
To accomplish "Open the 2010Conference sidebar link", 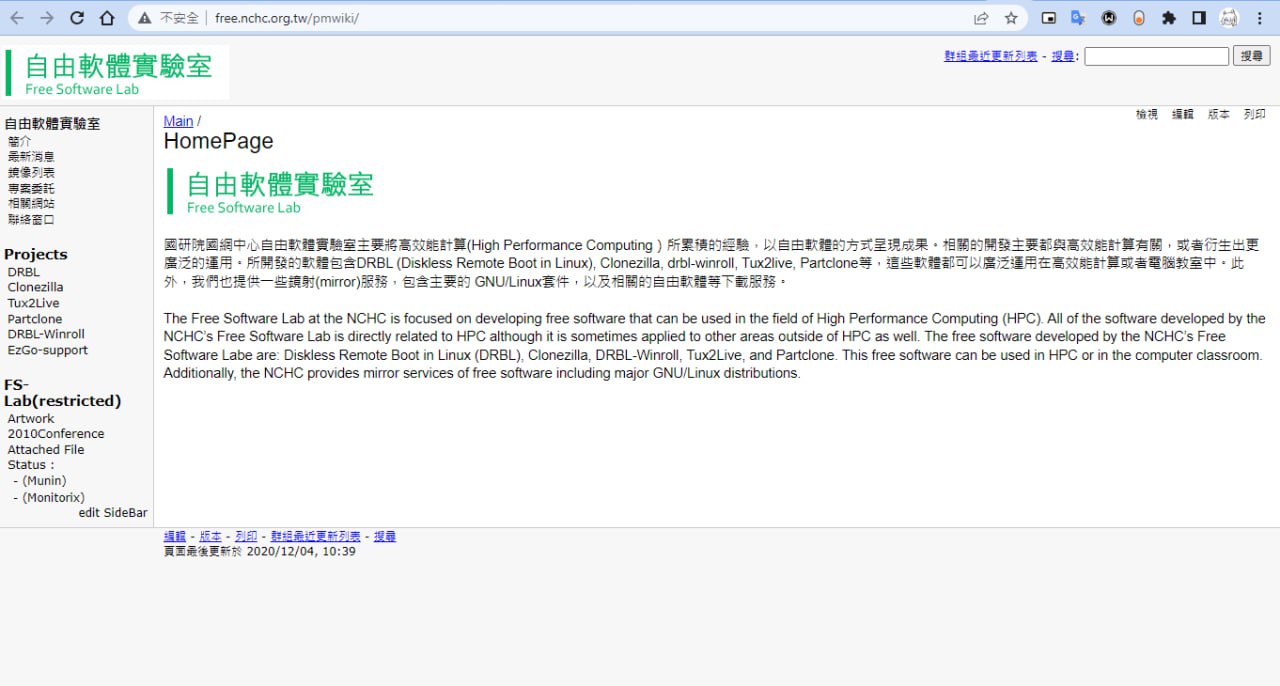I will pyautogui.click(x=56, y=434).
